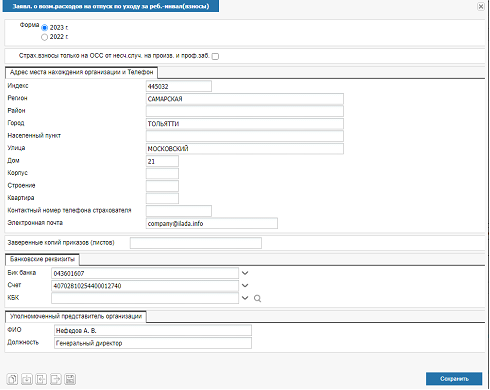Open the Банковские реквизиты tab
490x390 pixels.
click(42, 259)
